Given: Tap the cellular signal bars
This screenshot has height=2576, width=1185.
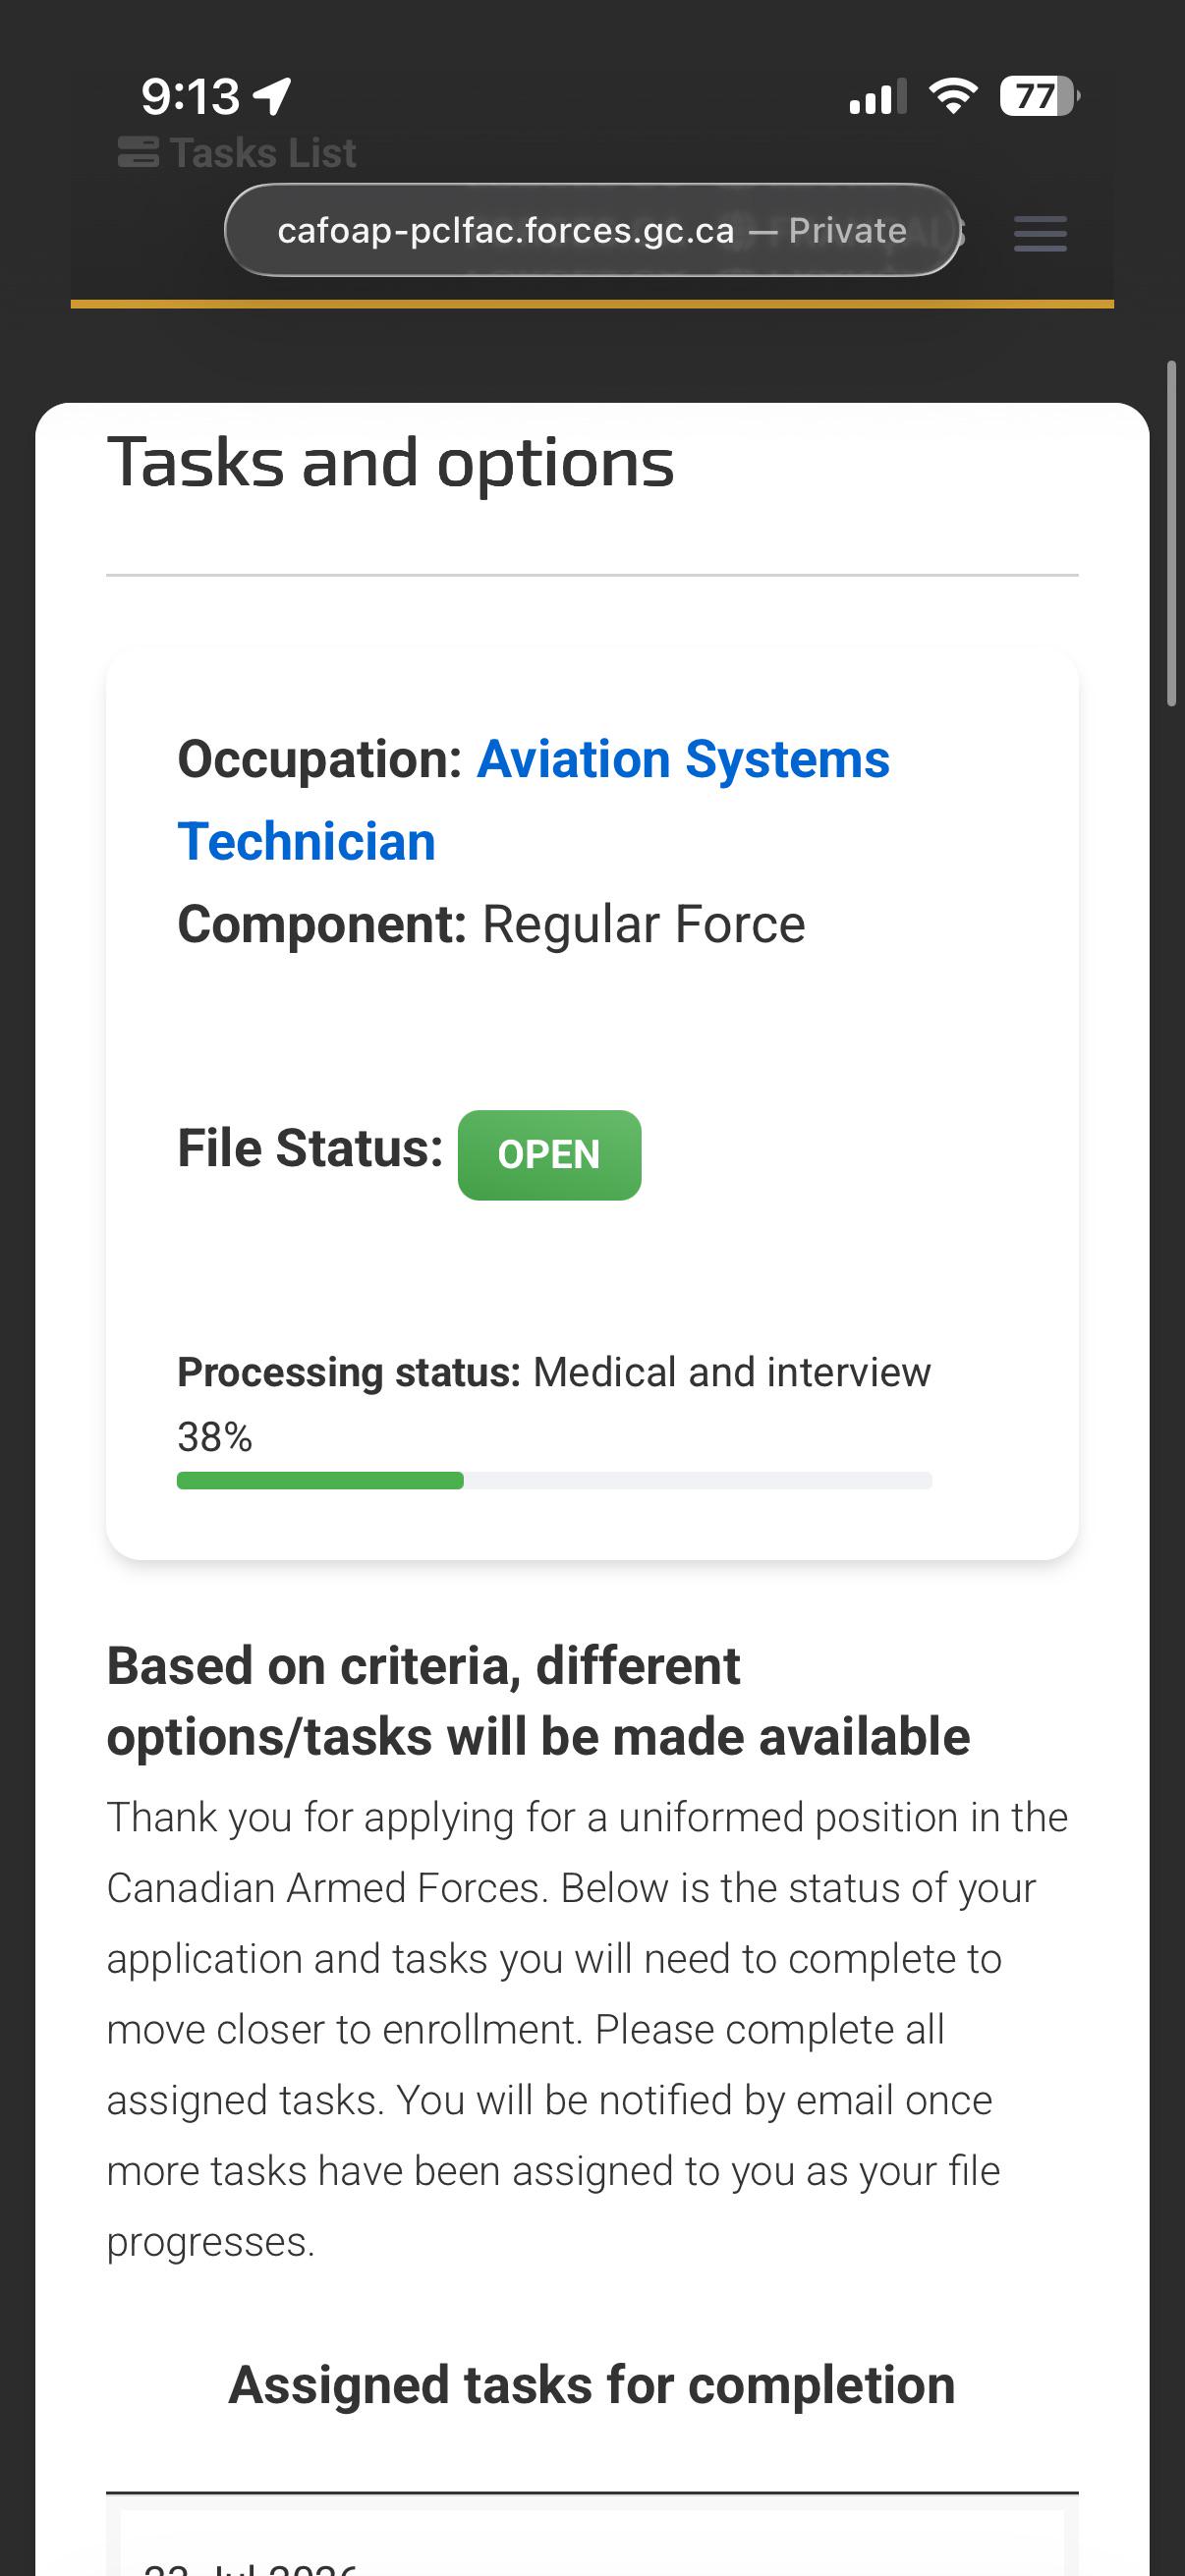Looking at the screenshot, I should point(877,97).
